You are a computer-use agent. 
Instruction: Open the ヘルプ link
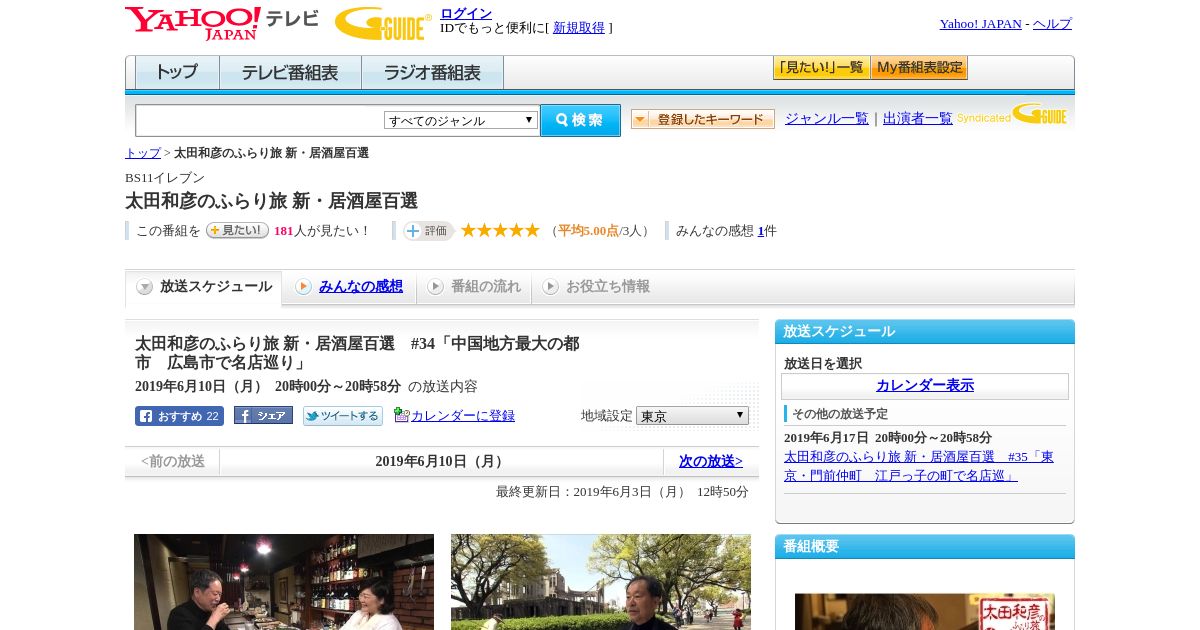point(1052,24)
